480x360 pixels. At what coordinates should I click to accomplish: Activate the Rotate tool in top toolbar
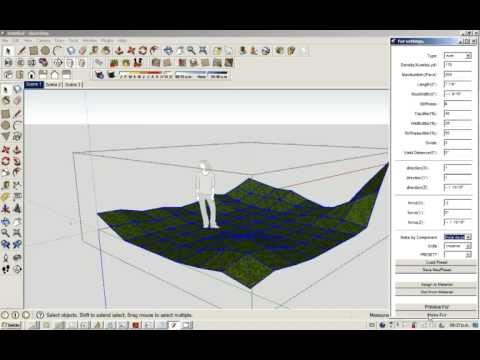[143, 51]
